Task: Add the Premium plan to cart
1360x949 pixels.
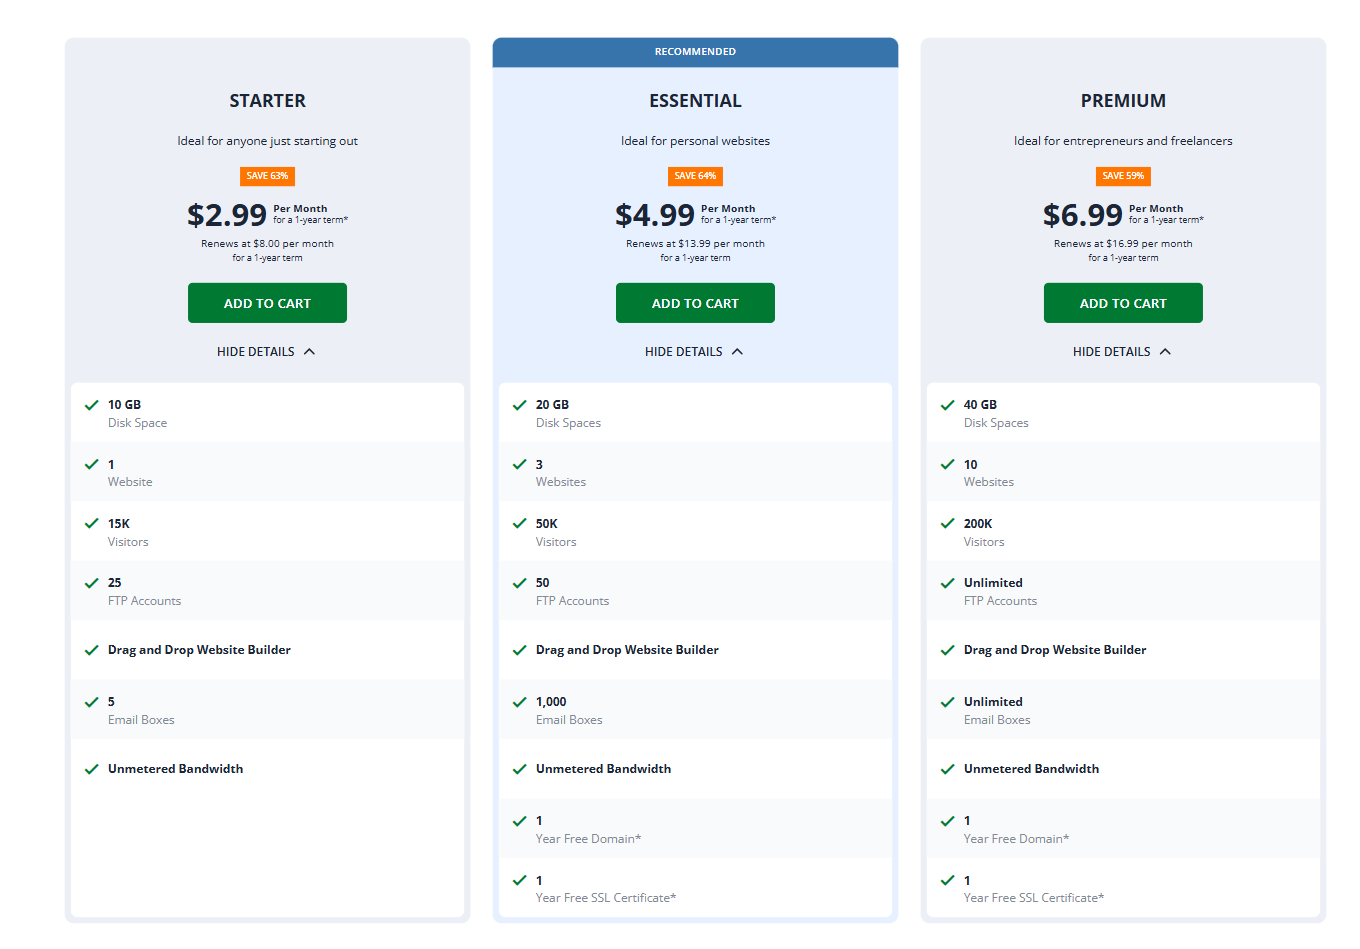Action: 1123,303
